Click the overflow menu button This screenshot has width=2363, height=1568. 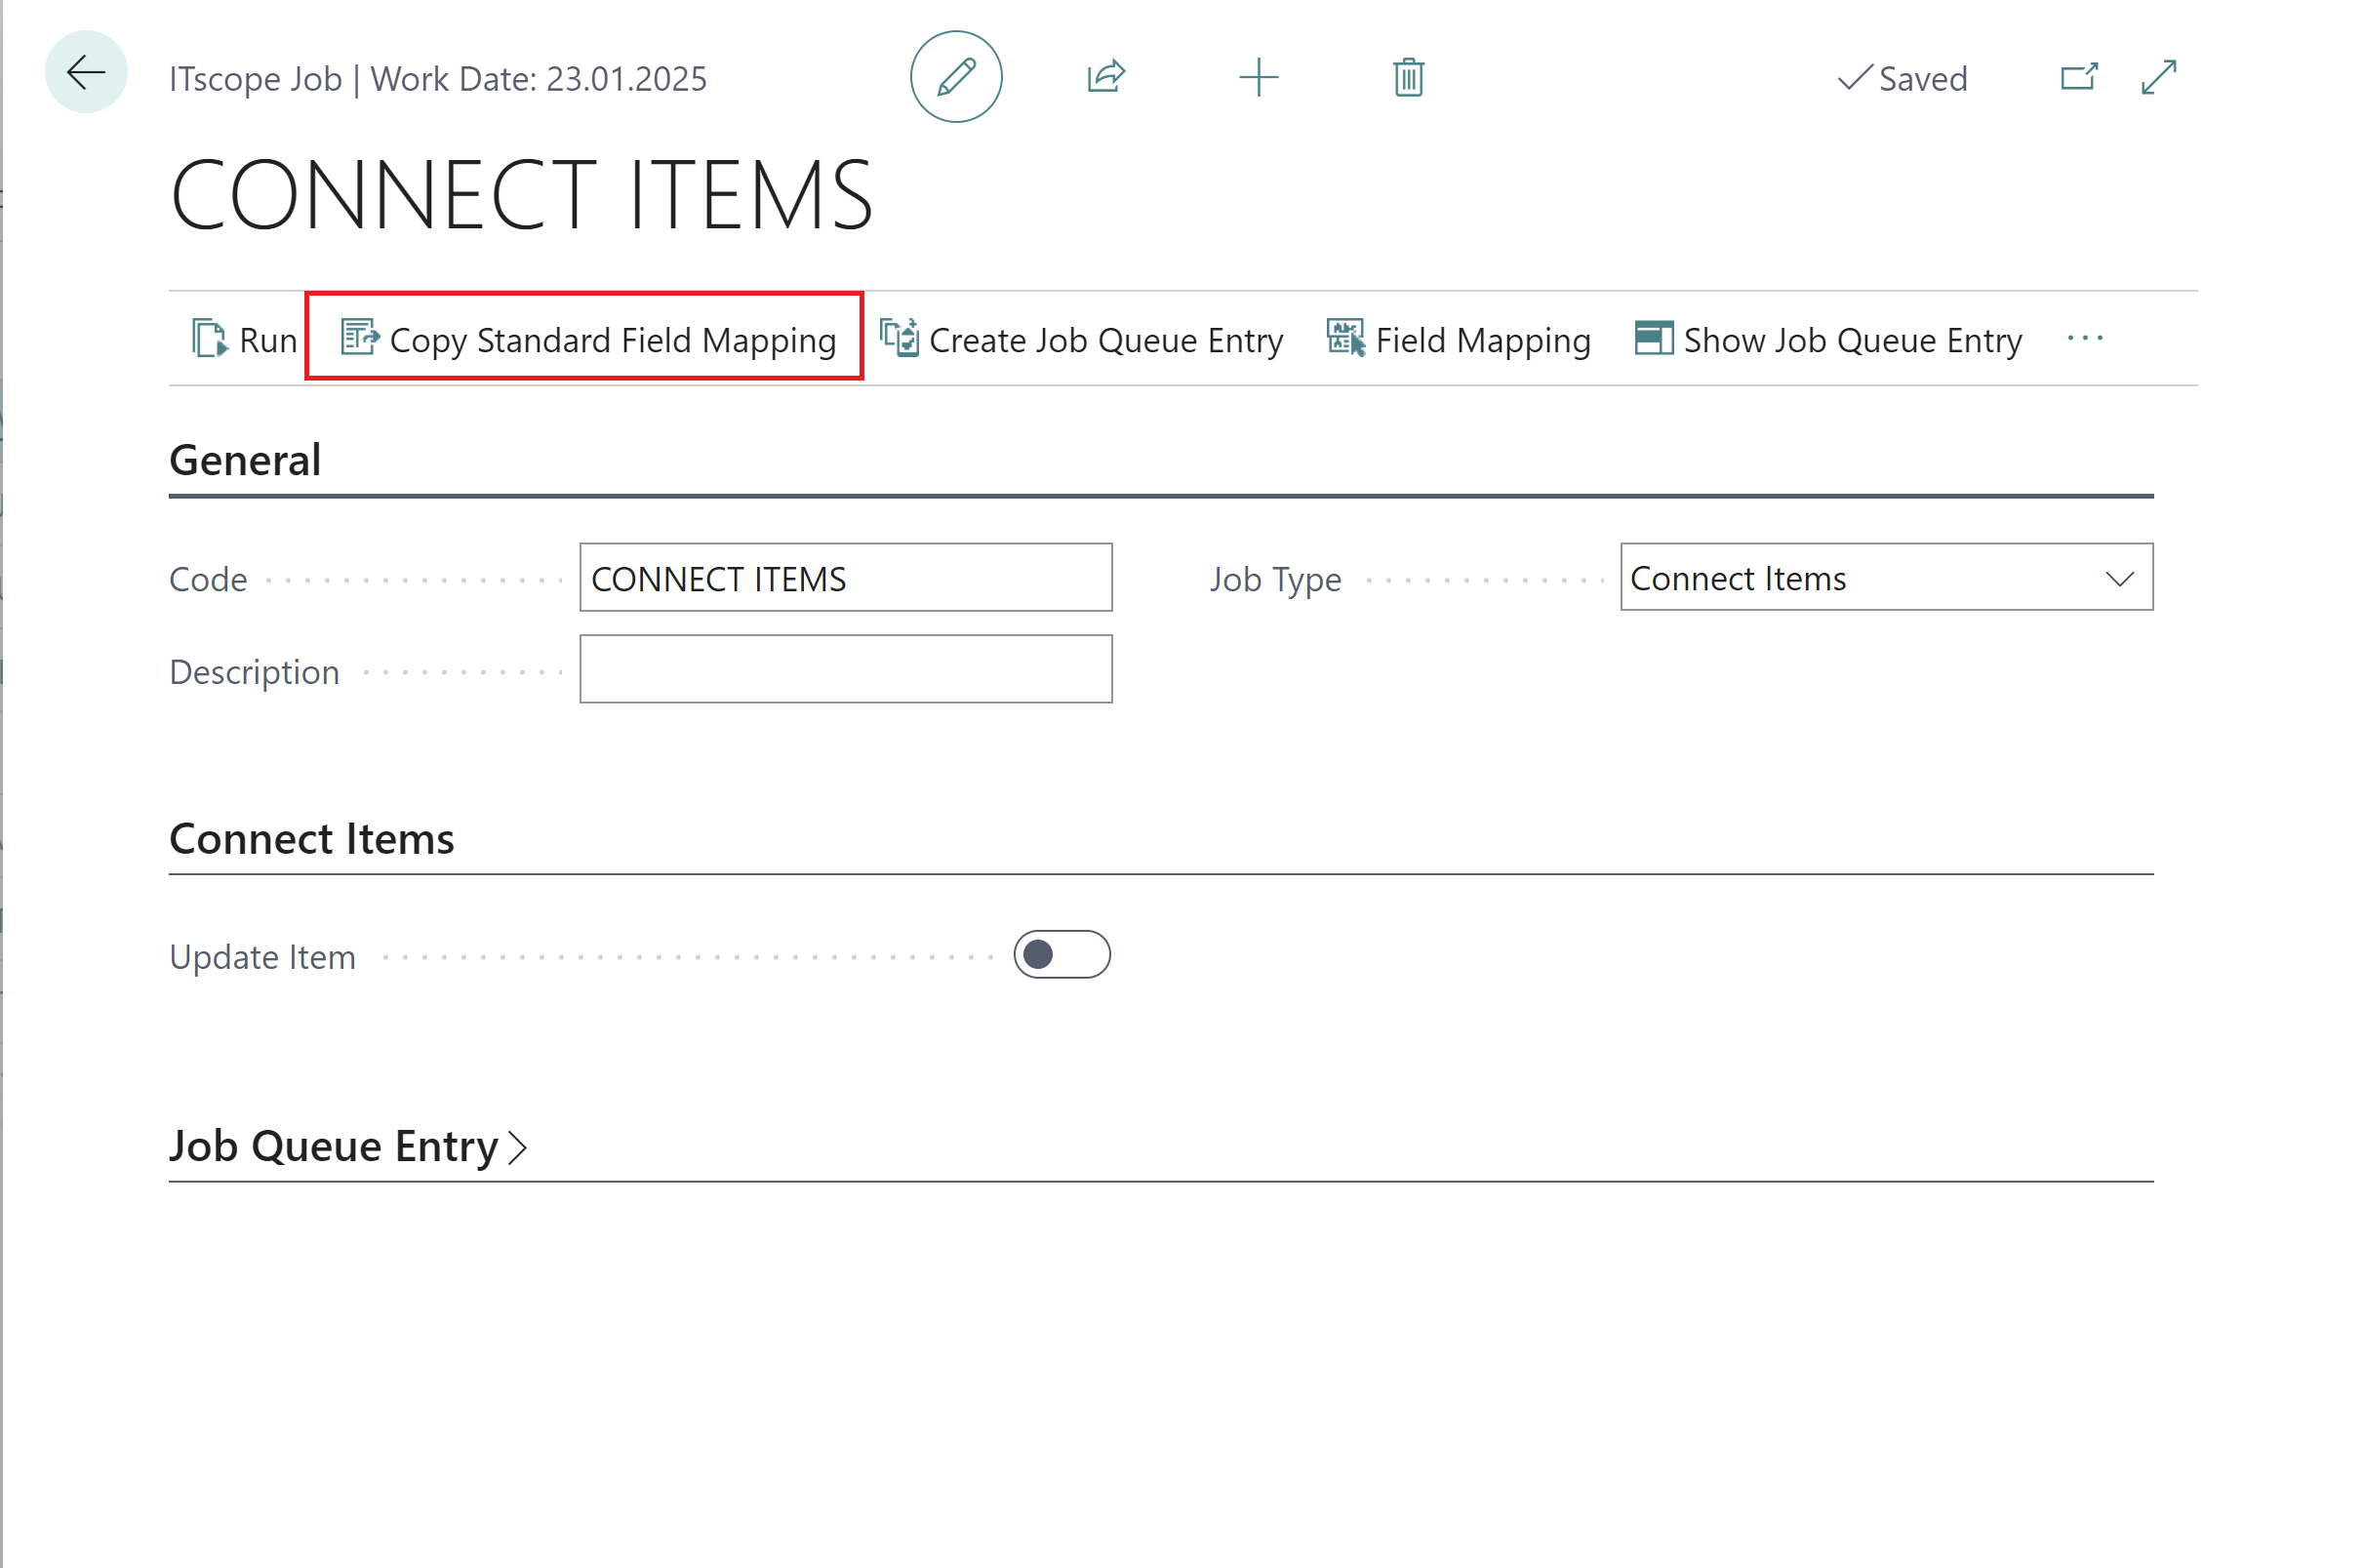coord(2085,338)
